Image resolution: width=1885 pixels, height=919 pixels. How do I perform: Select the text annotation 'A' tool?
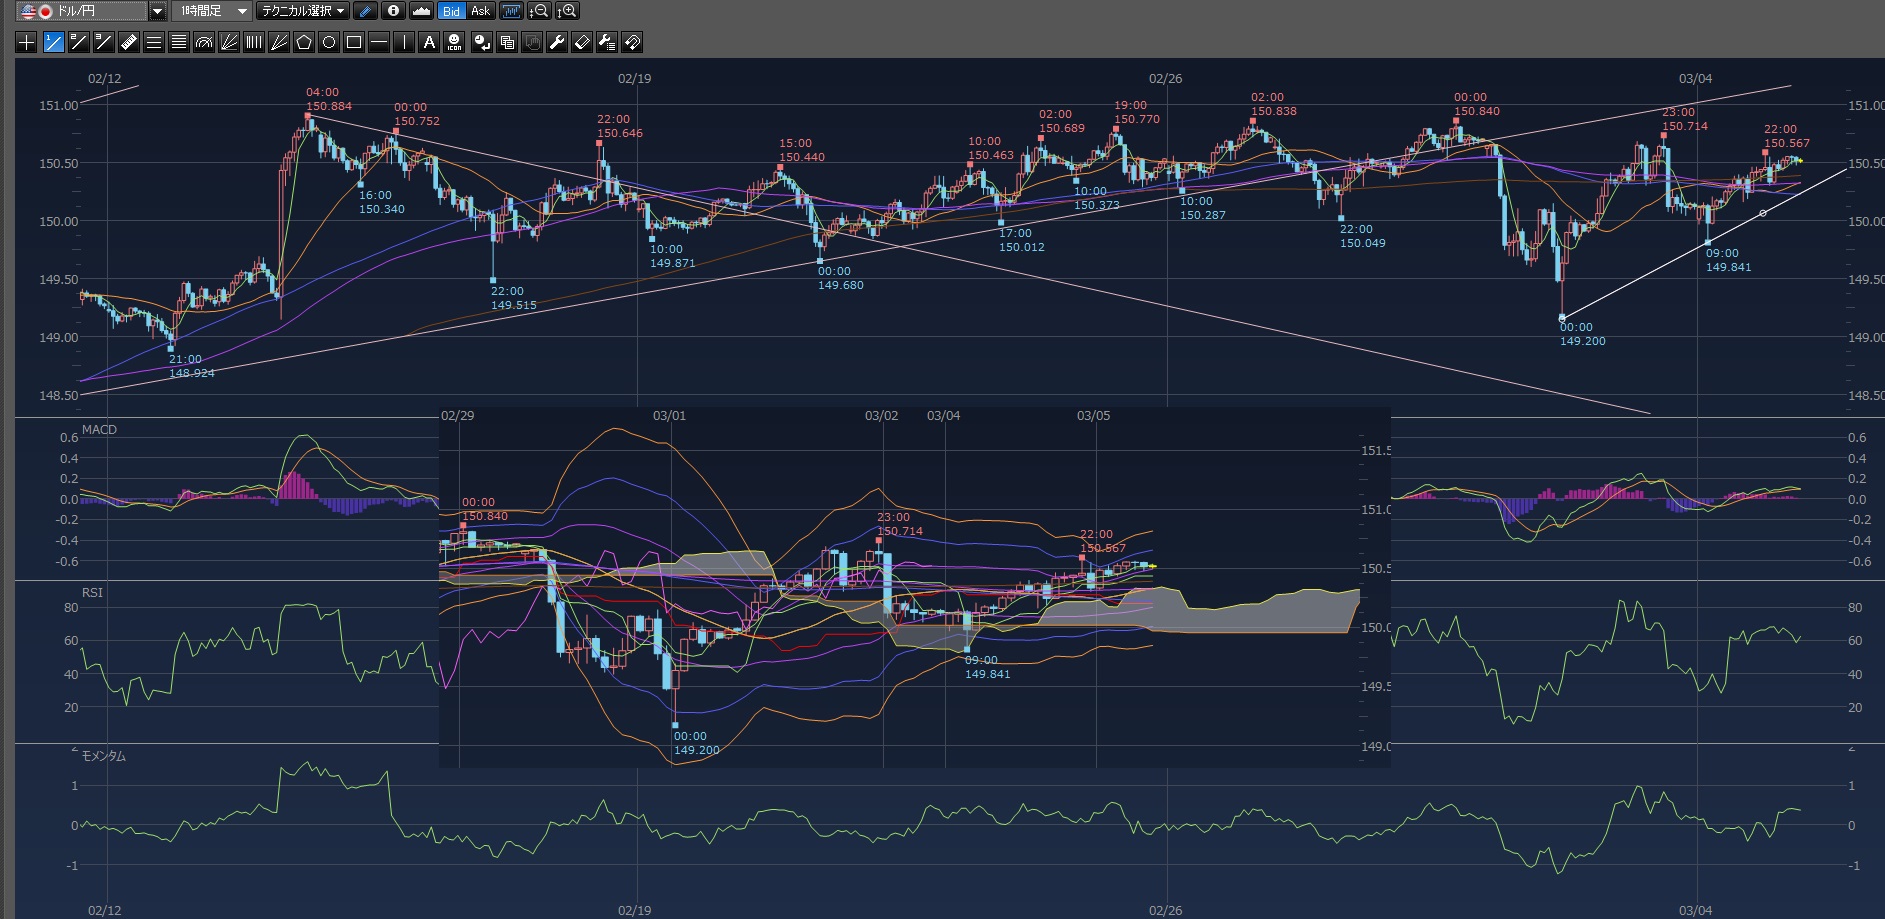click(429, 42)
